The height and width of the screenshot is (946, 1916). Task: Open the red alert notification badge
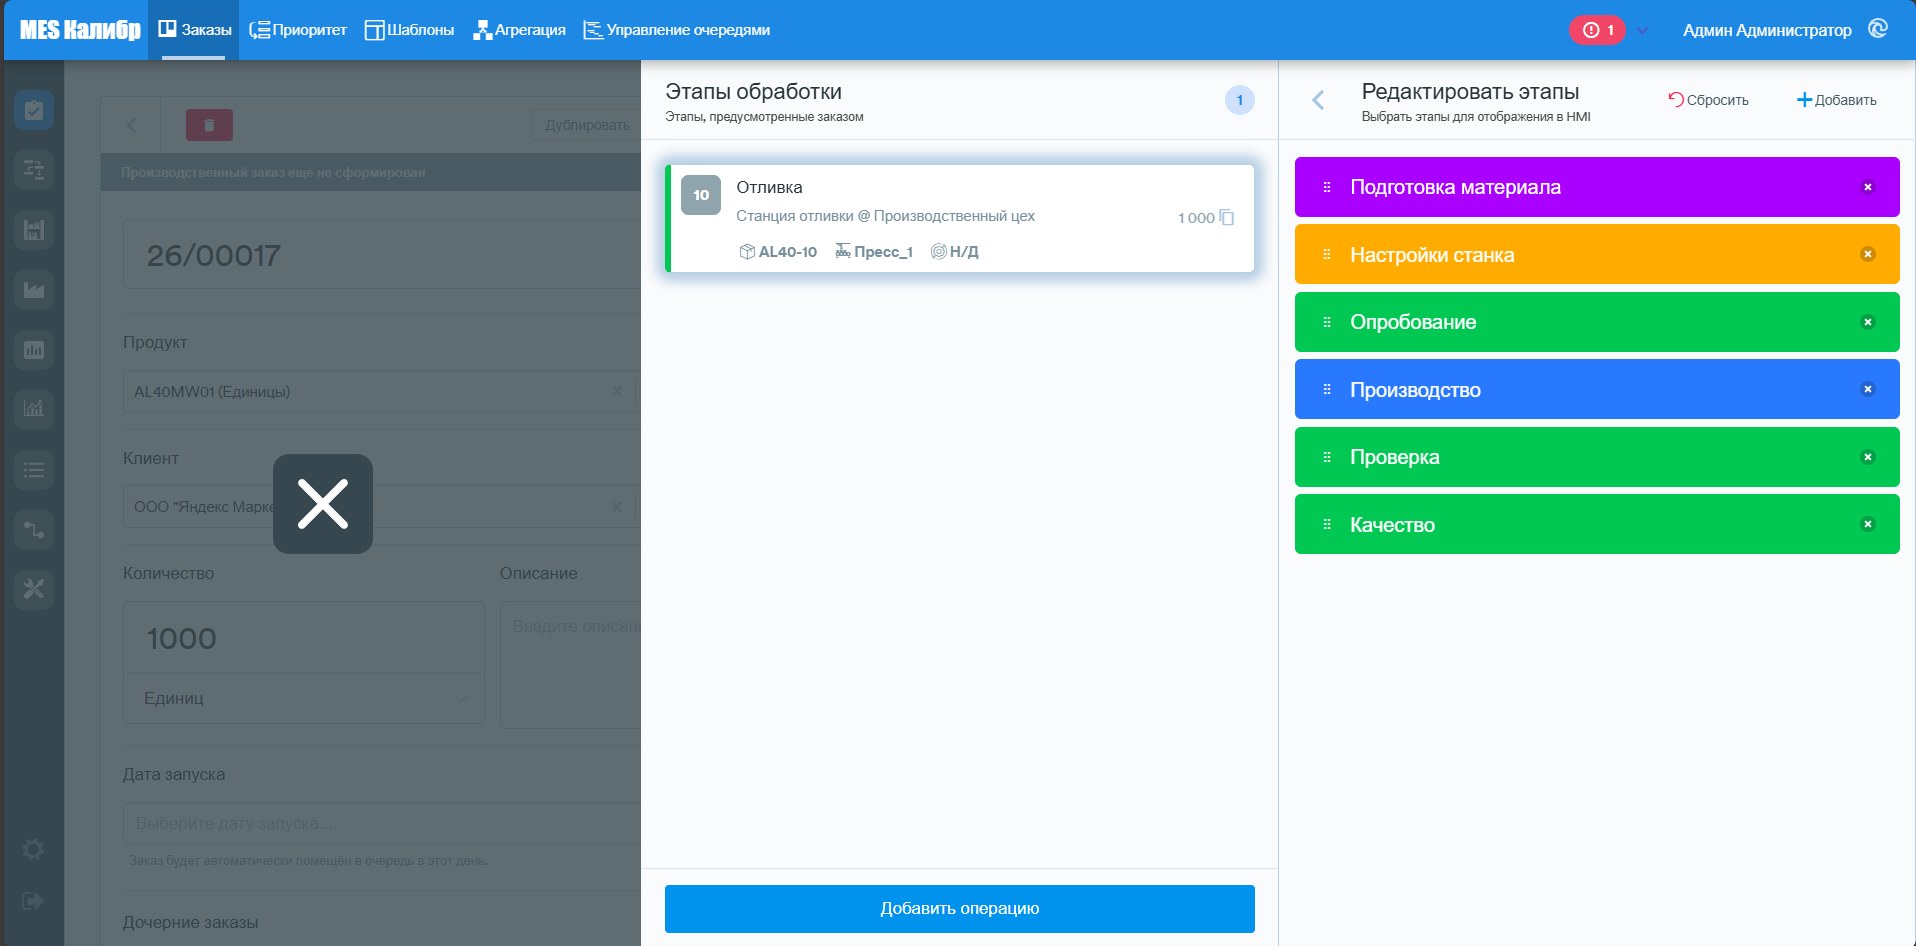click(x=1597, y=30)
